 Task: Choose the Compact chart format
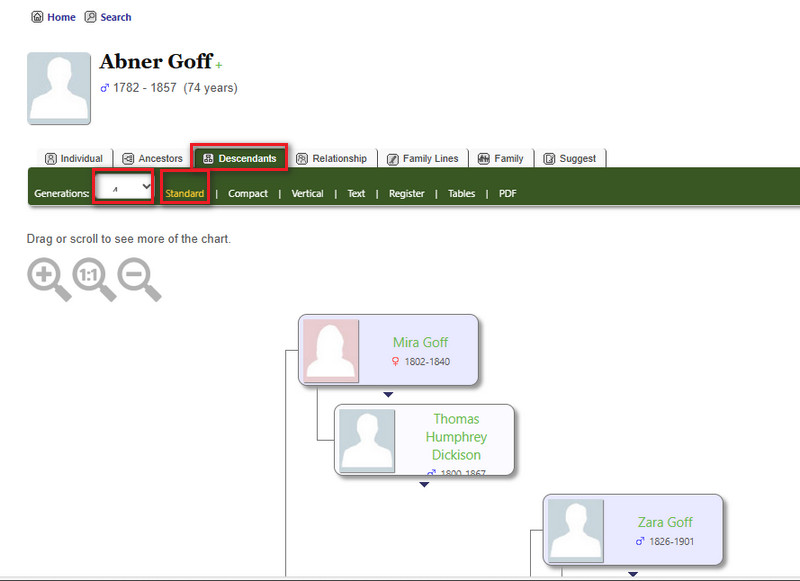248,194
